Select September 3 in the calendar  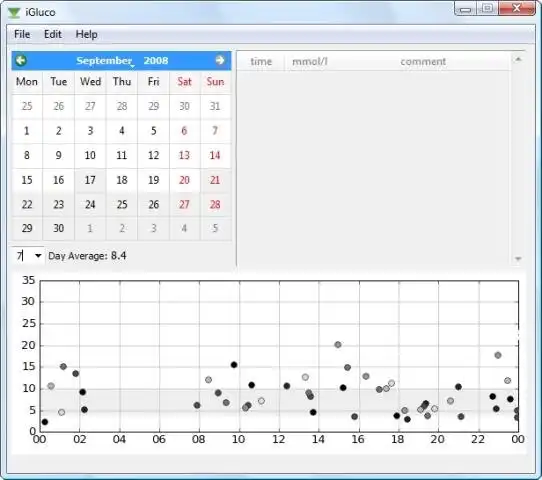[90, 131]
